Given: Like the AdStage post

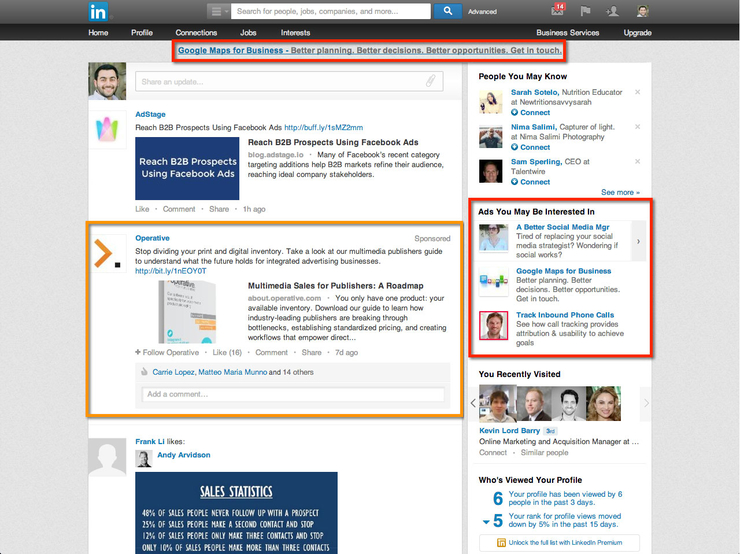Looking at the screenshot, I should coord(142,209).
